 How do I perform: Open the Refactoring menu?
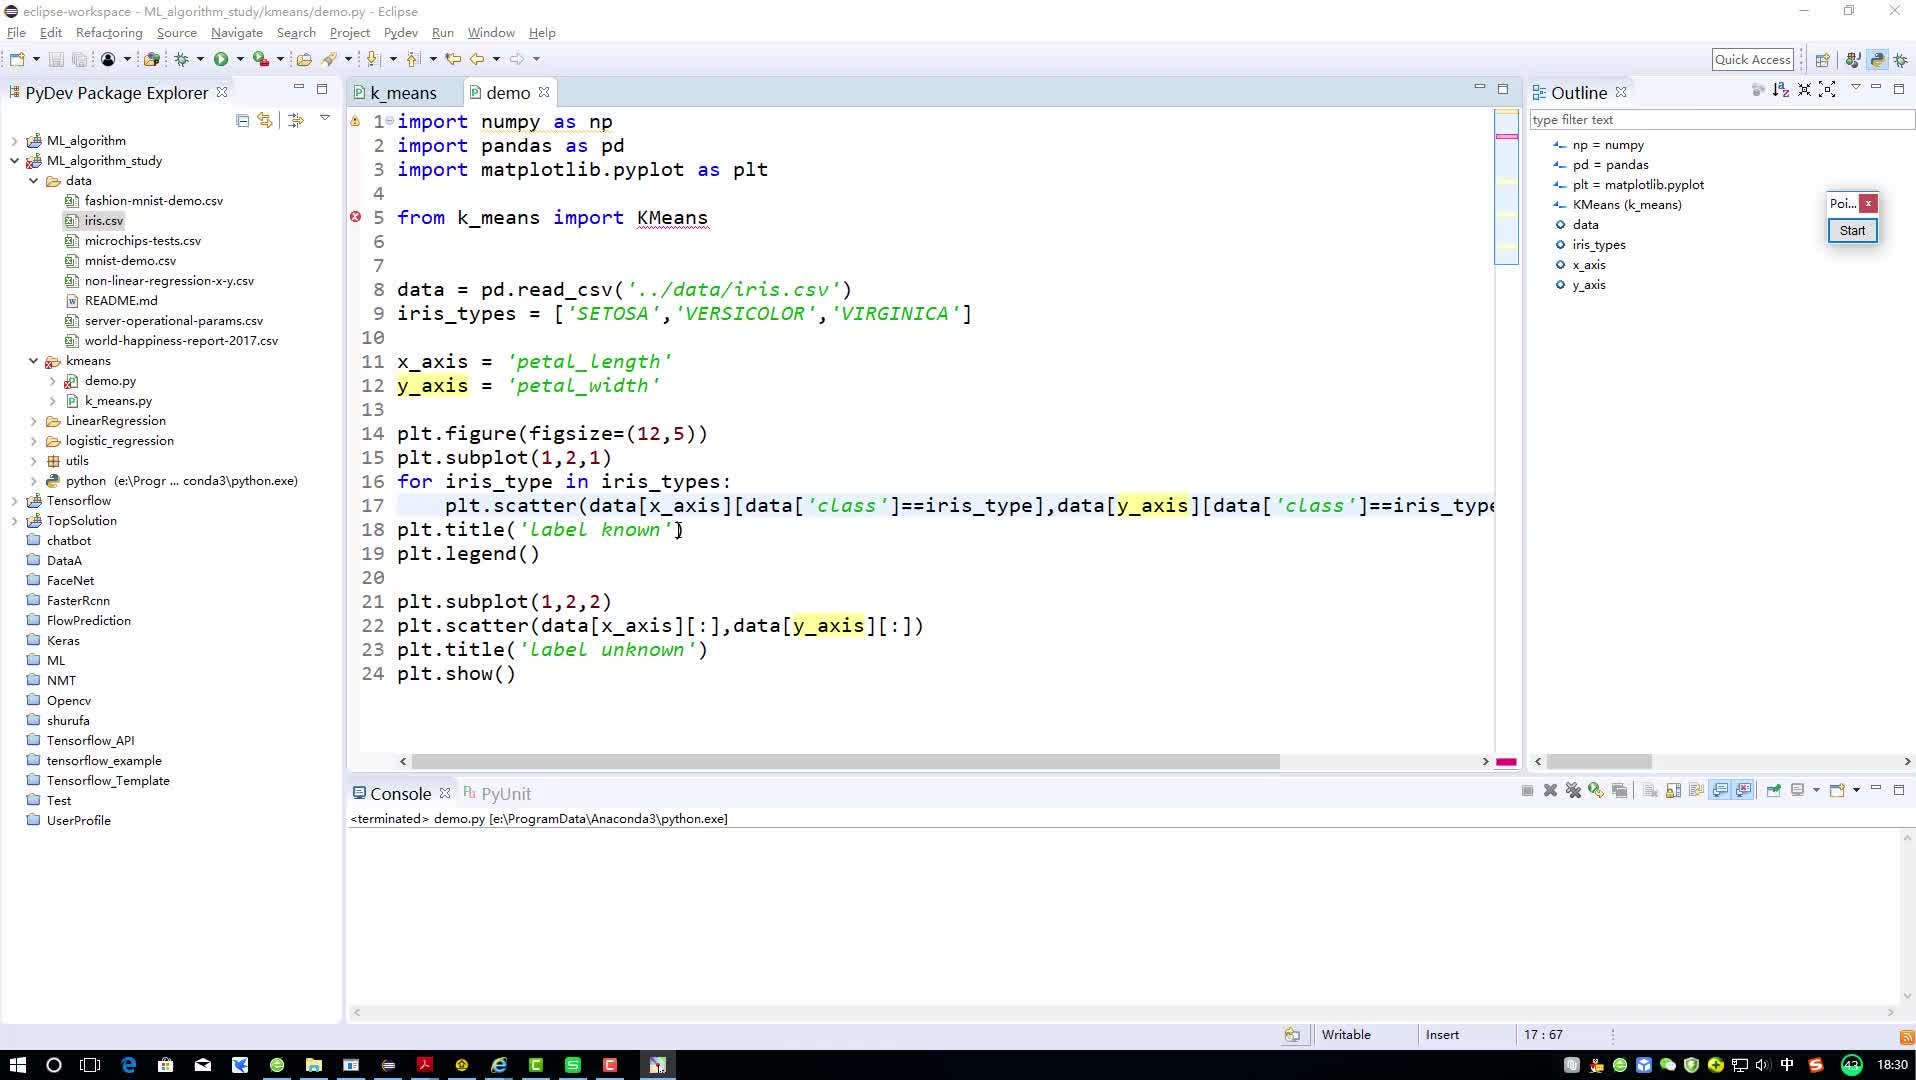[x=109, y=32]
